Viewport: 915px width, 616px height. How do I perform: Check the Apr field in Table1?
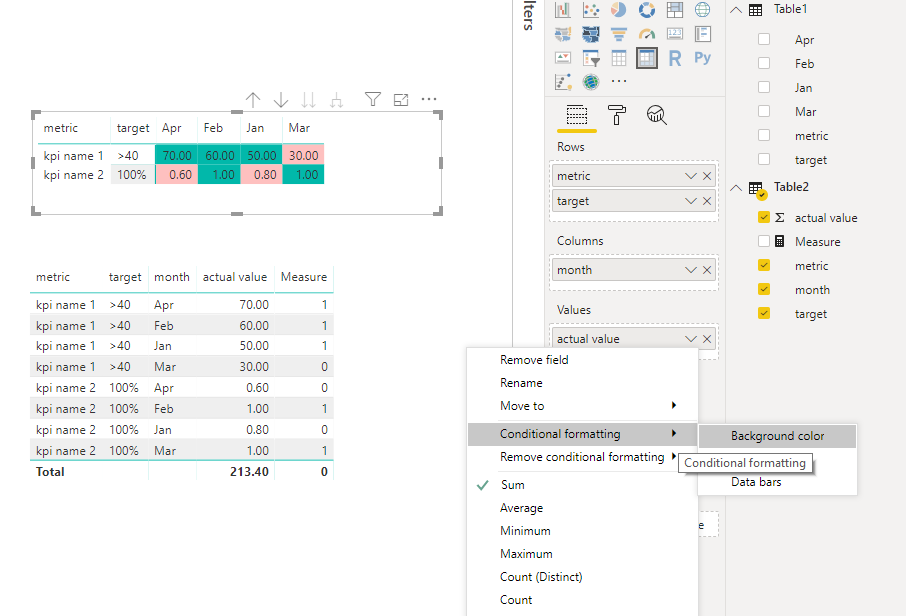764,39
